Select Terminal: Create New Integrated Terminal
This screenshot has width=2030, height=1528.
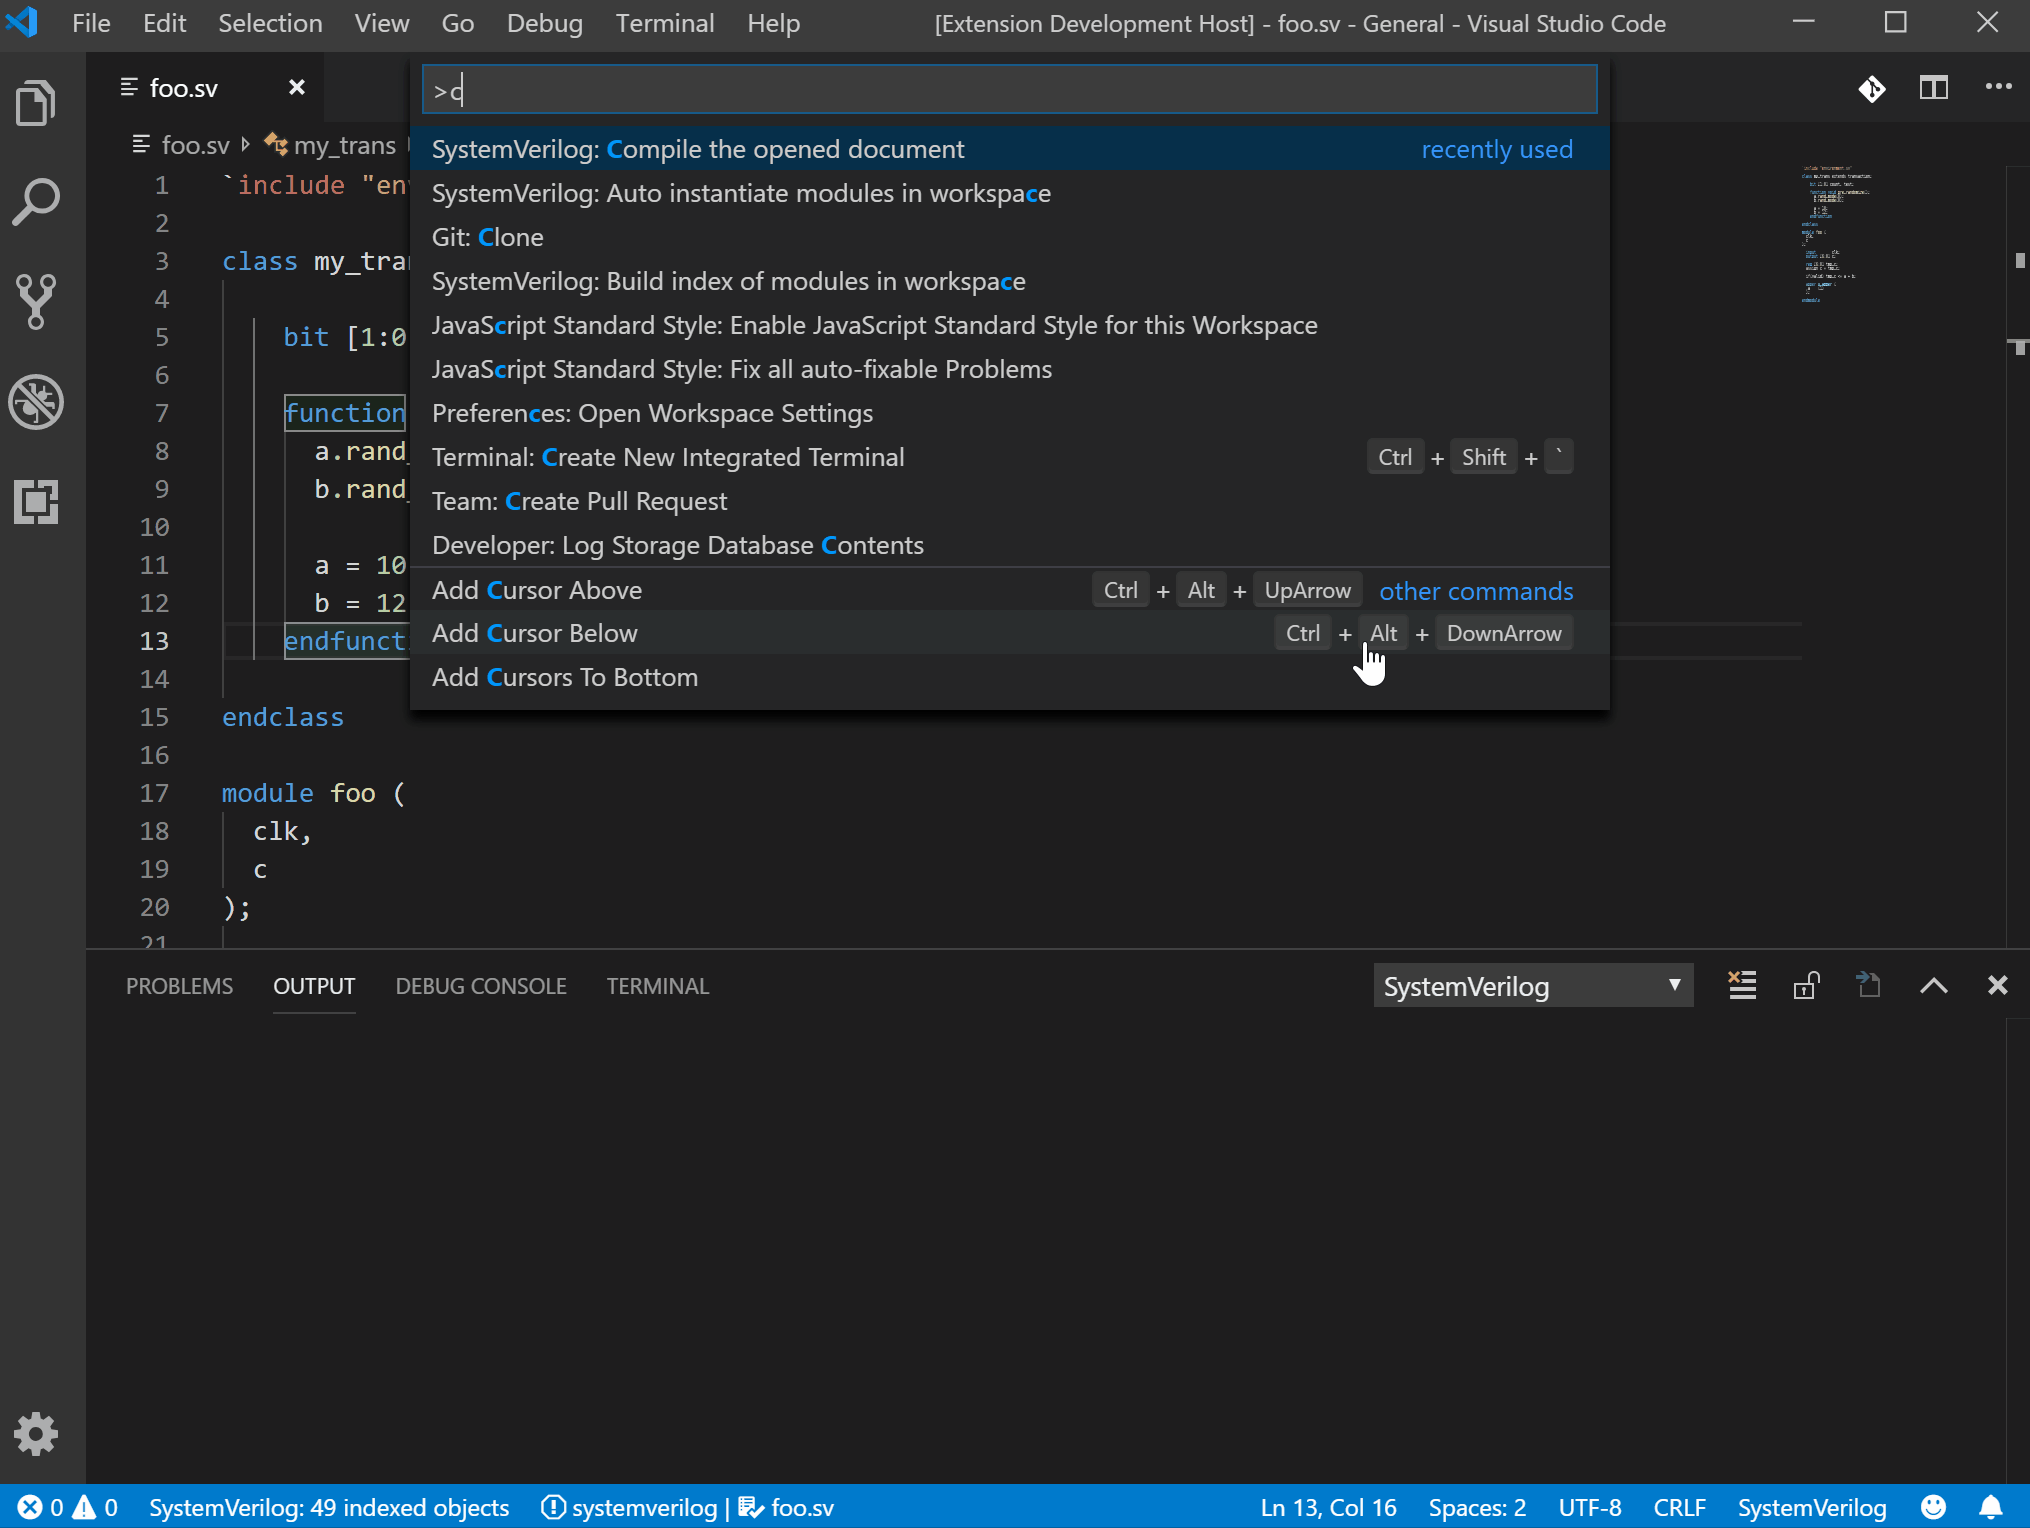point(668,456)
